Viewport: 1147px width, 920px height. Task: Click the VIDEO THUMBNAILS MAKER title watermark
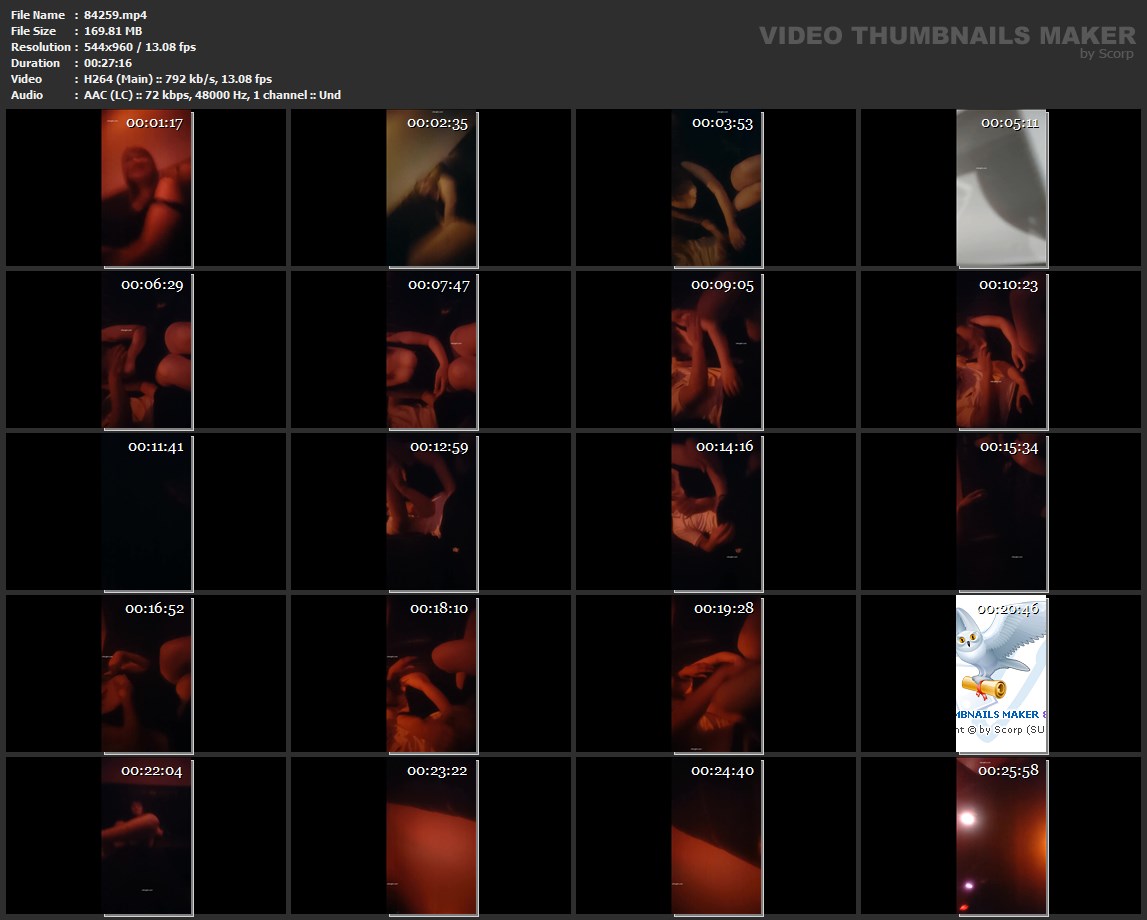[x=946, y=36]
